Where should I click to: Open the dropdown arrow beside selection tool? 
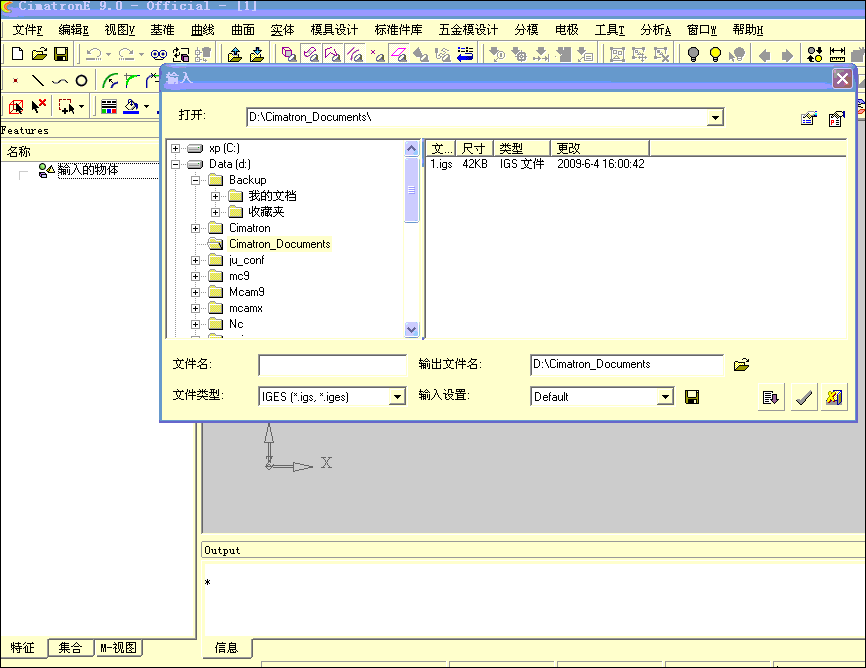(x=81, y=106)
